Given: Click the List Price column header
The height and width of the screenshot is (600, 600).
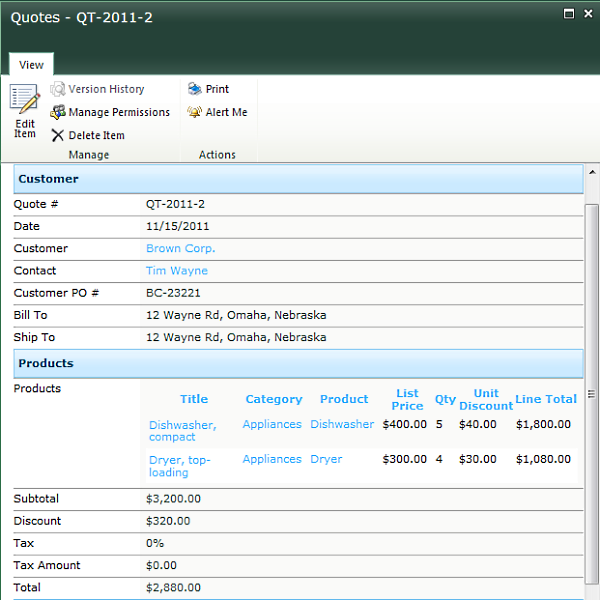Looking at the screenshot, I should pos(407,399).
